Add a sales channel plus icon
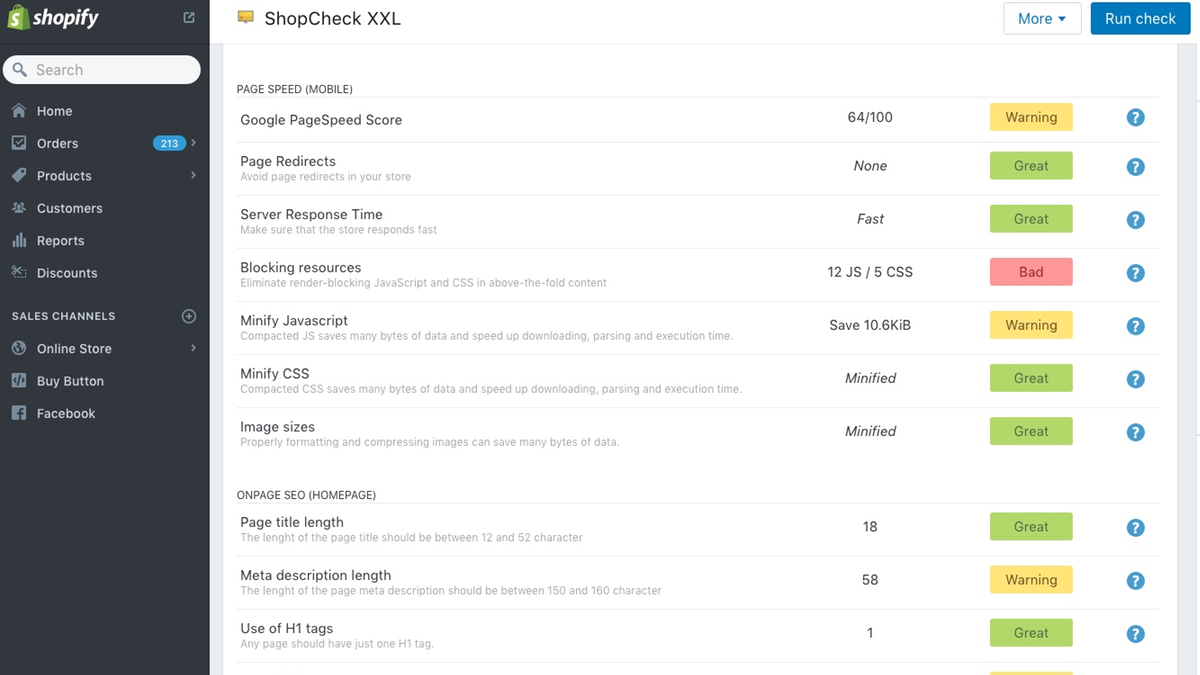Screen dimensions: 1200x675 [189, 316]
